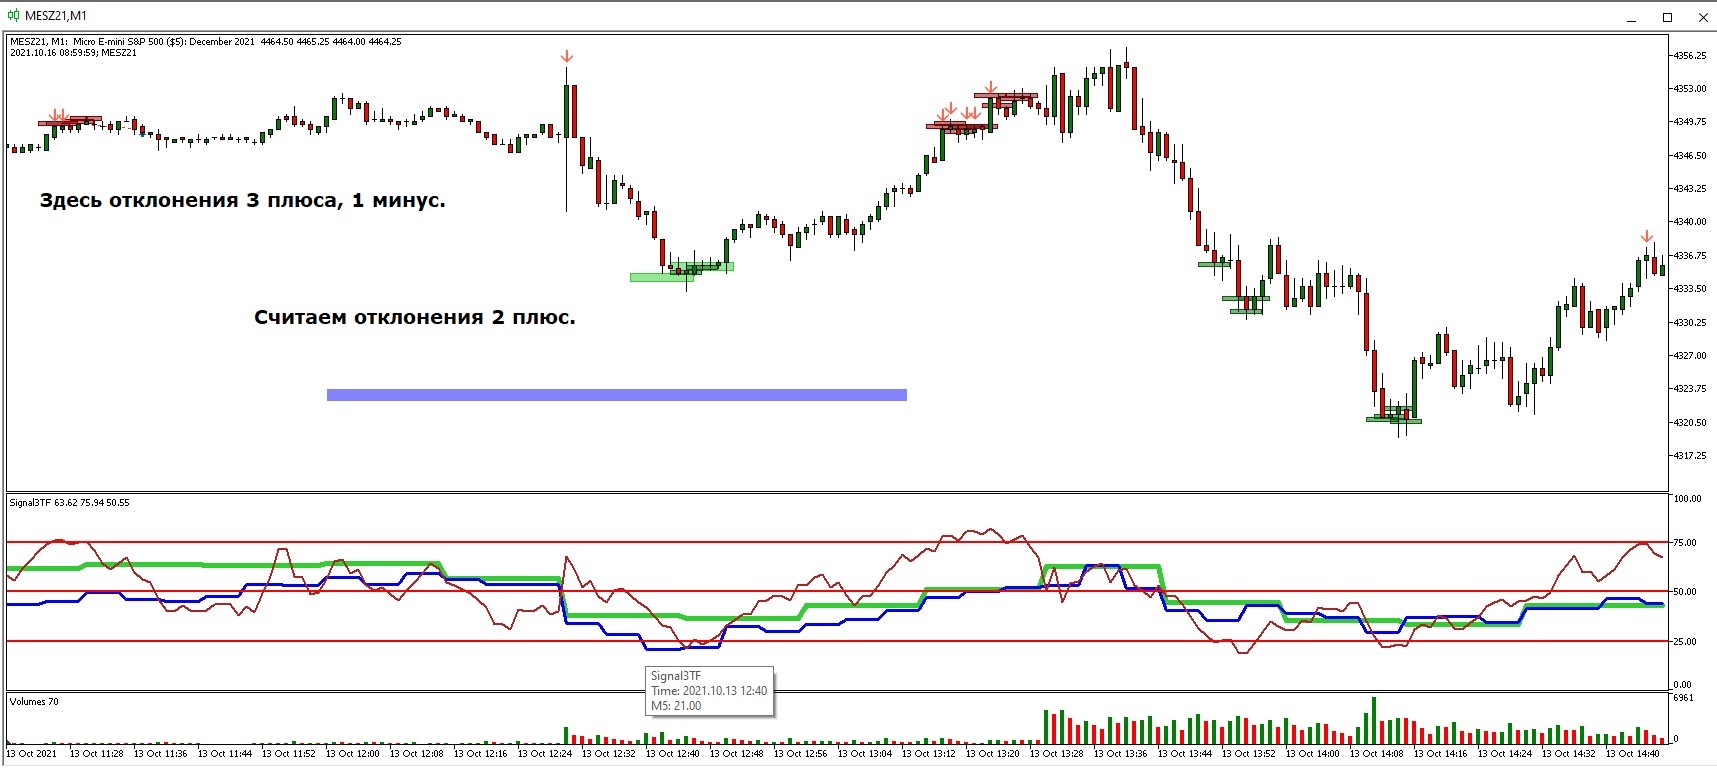Click the 4340.00 price scale label

point(1690,222)
